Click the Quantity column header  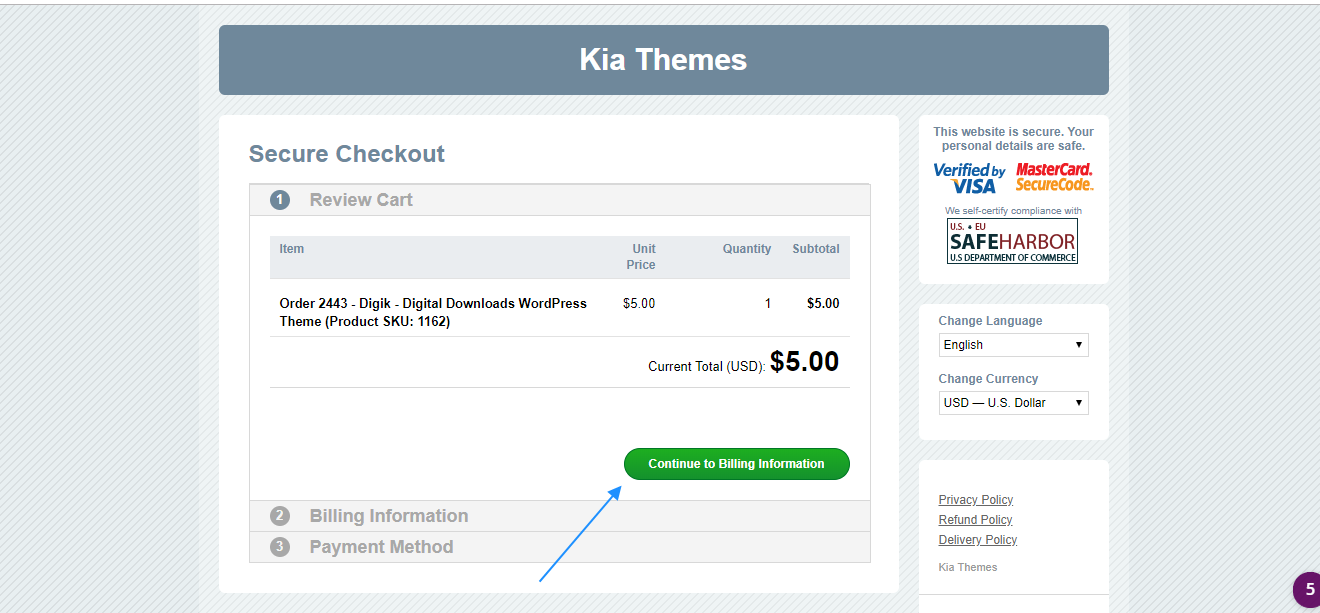[747, 249]
